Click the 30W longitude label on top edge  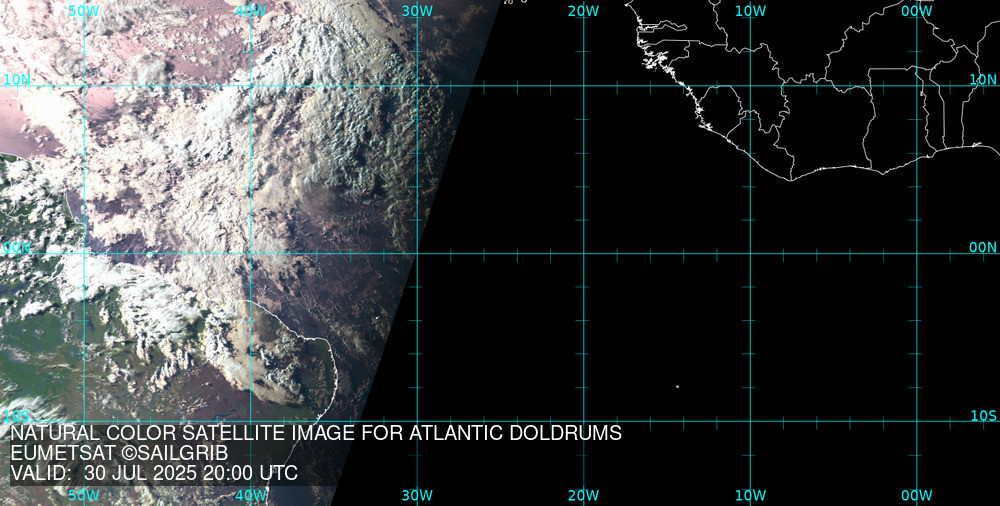coord(417,11)
